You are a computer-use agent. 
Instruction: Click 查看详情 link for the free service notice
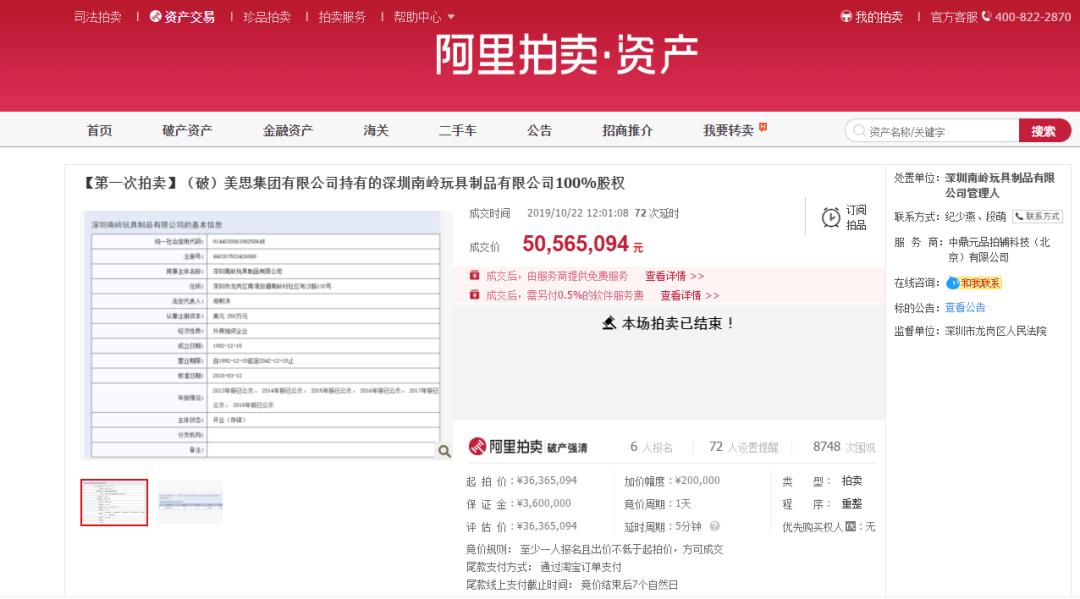click(x=674, y=276)
